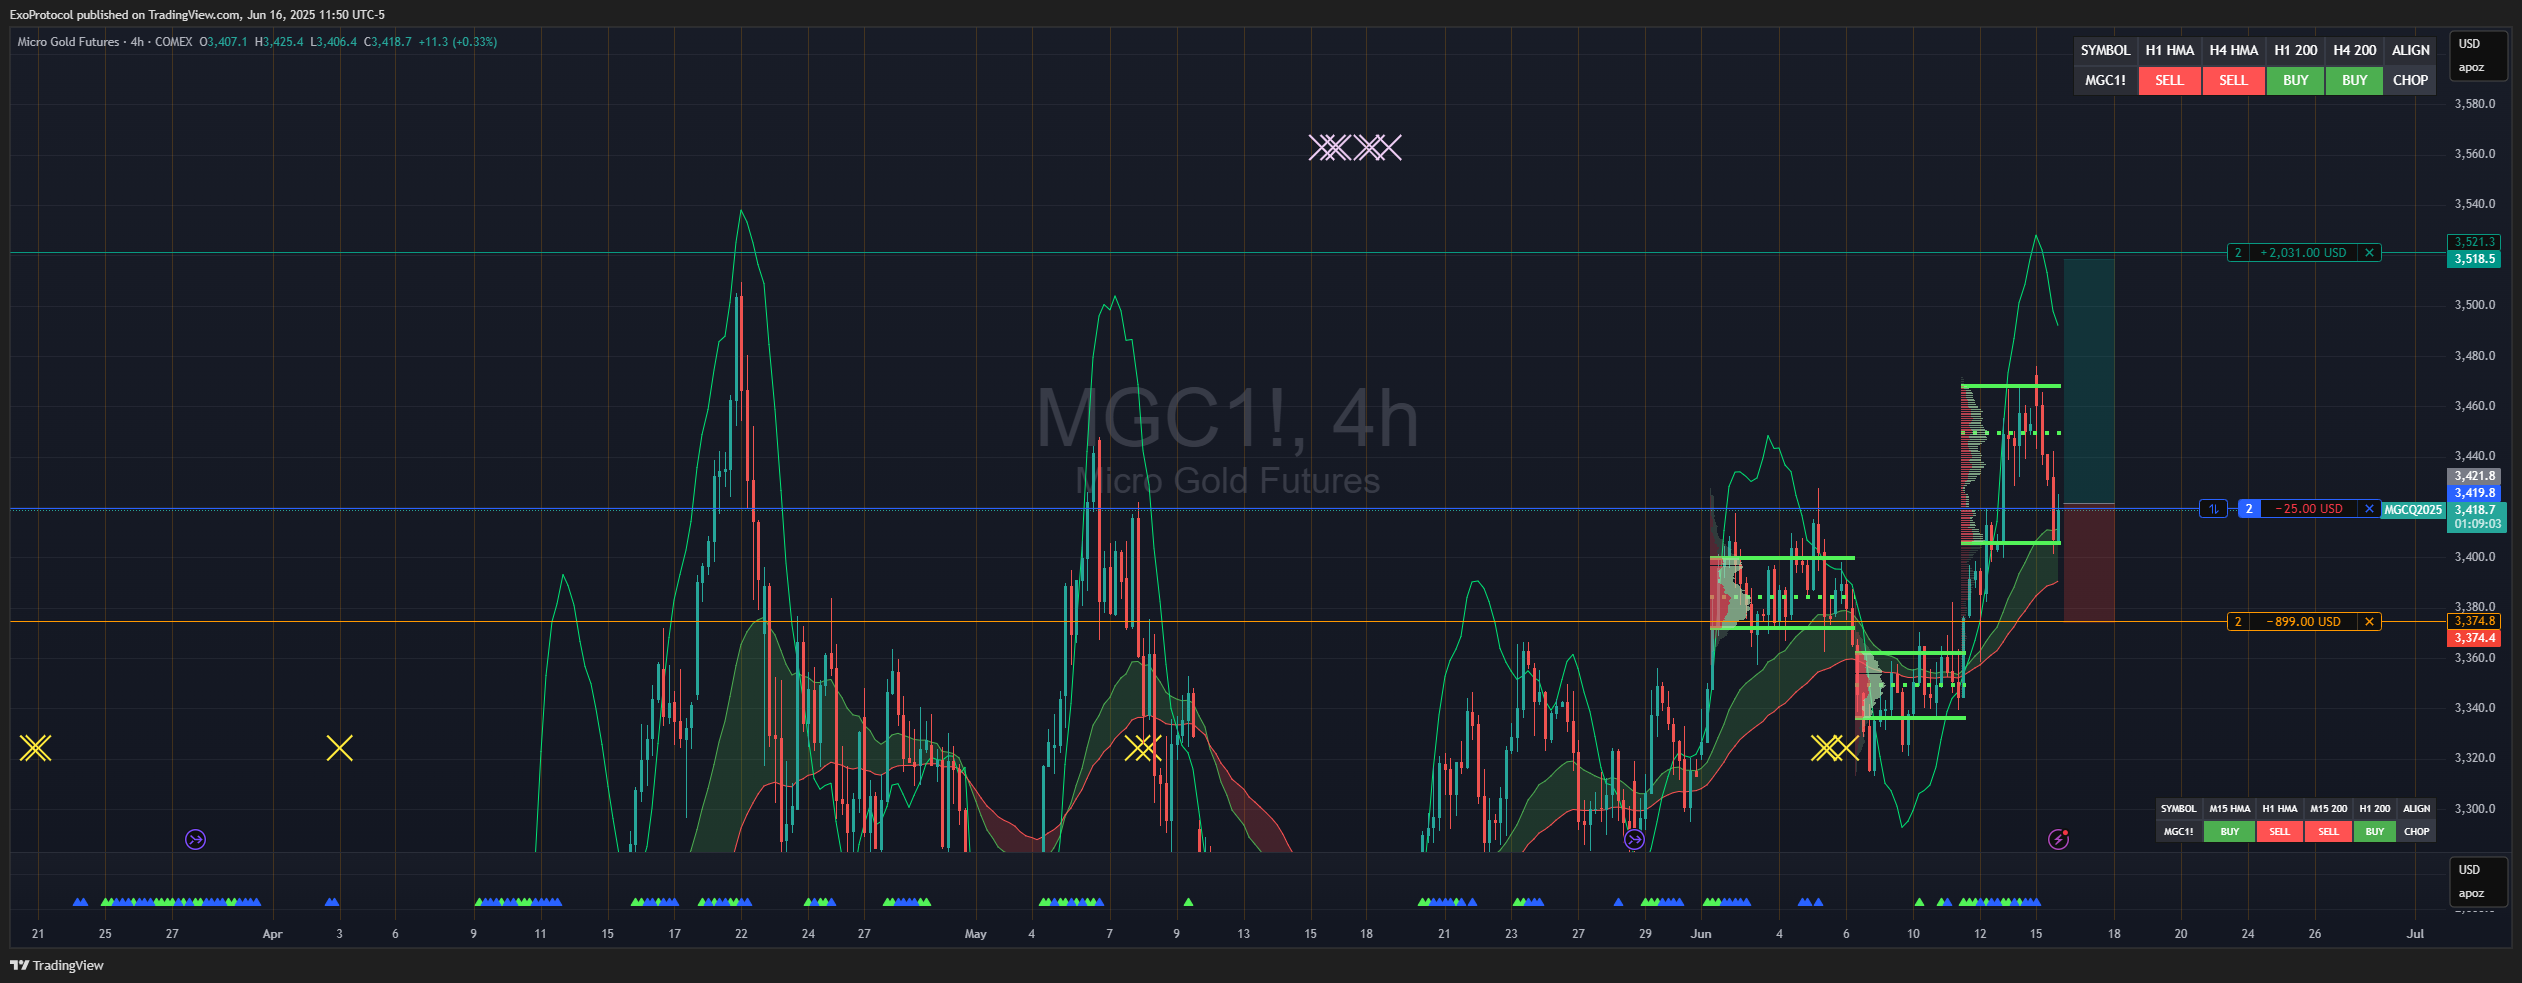Click the -899.00 USD loss label
2522x983 pixels.
tap(2303, 622)
